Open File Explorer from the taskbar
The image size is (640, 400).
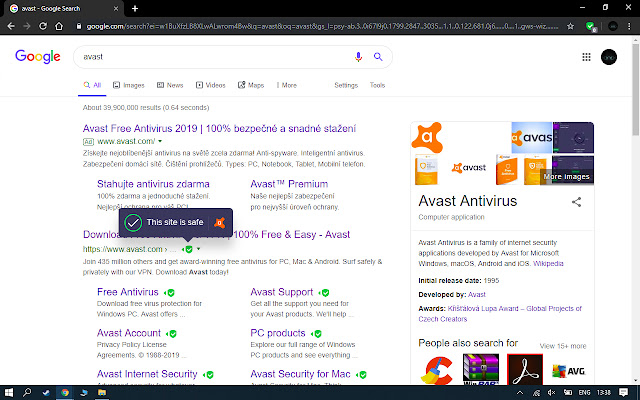[x=102, y=393]
